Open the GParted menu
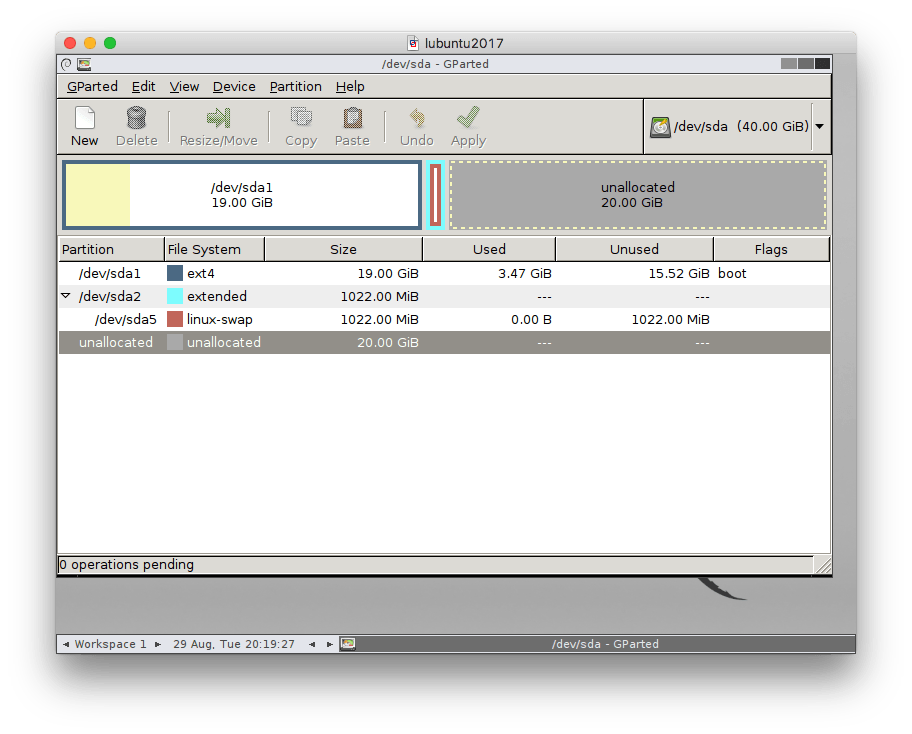This screenshot has width=912, height=734. [x=92, y=87]
